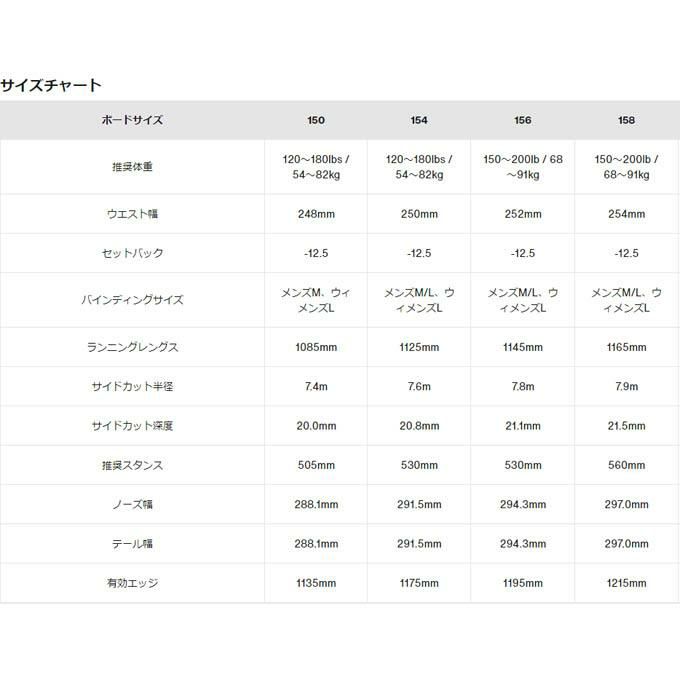Select the 1175mm effective edge cell
Viewport: 680px width, 680px height.
click(x=419, y=583)
